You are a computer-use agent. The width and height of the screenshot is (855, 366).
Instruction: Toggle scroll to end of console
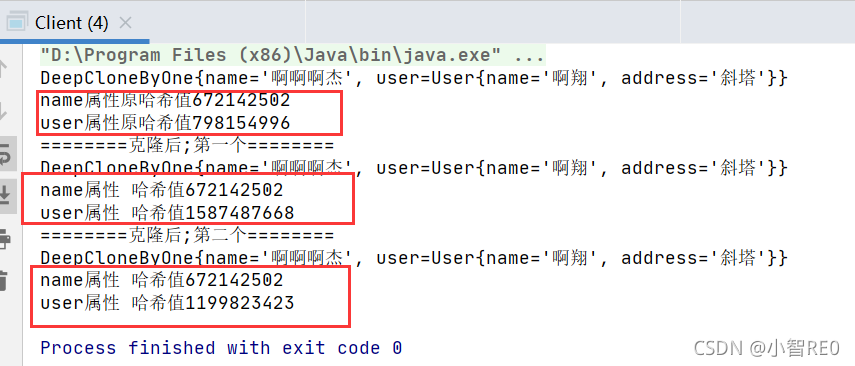pyautogui.click(x=4, y=195)
